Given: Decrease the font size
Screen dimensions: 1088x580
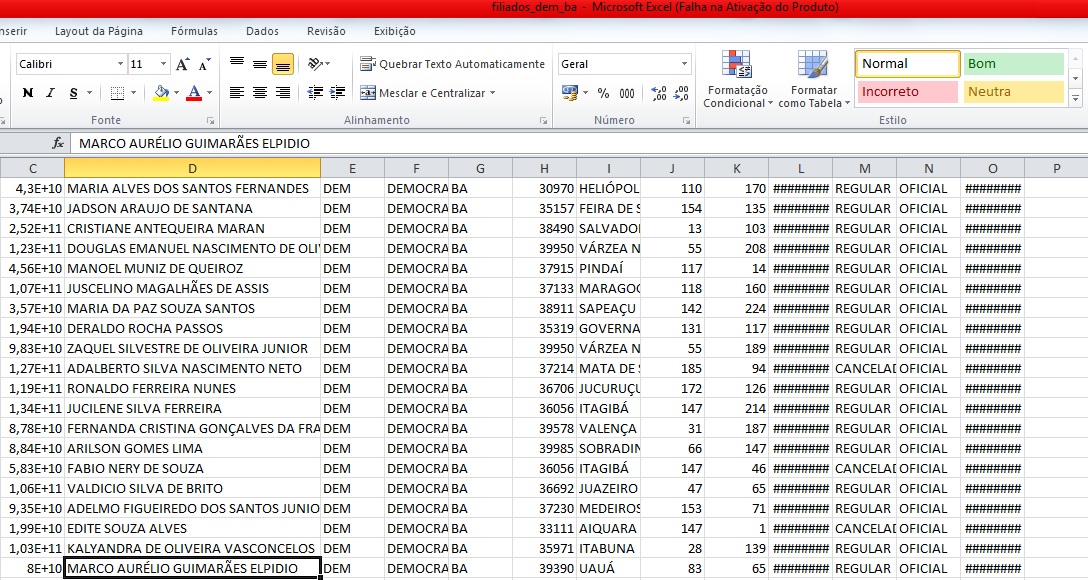Looking at the screenshot, I should 205,65.
